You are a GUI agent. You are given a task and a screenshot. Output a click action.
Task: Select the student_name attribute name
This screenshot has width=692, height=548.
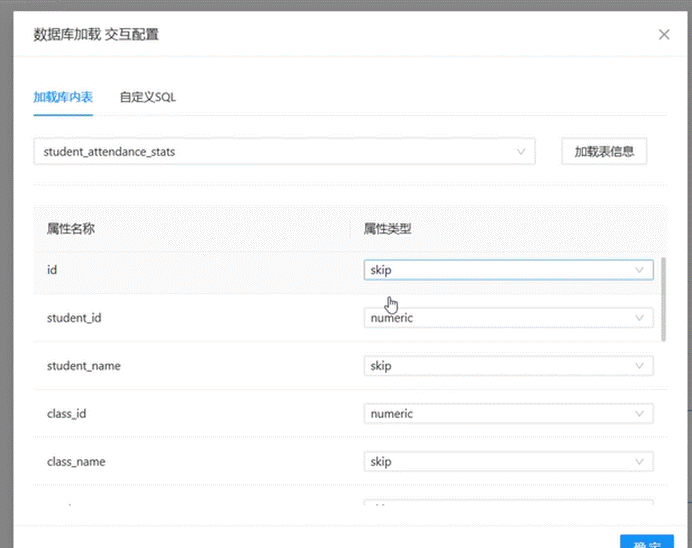(x=84, y=366)
